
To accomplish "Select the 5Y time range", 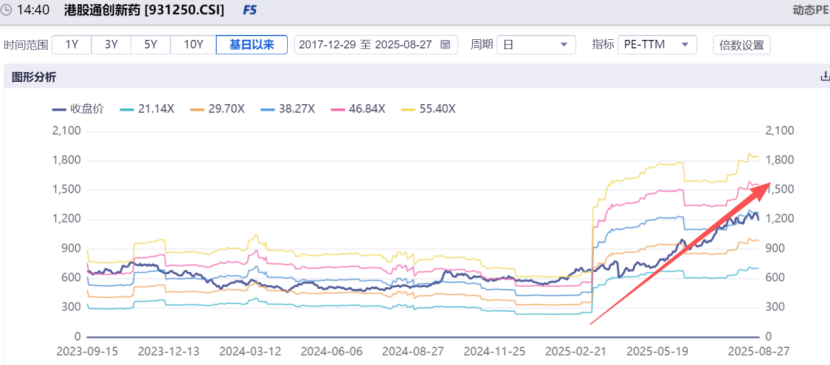I will click(x=151, y=44).
